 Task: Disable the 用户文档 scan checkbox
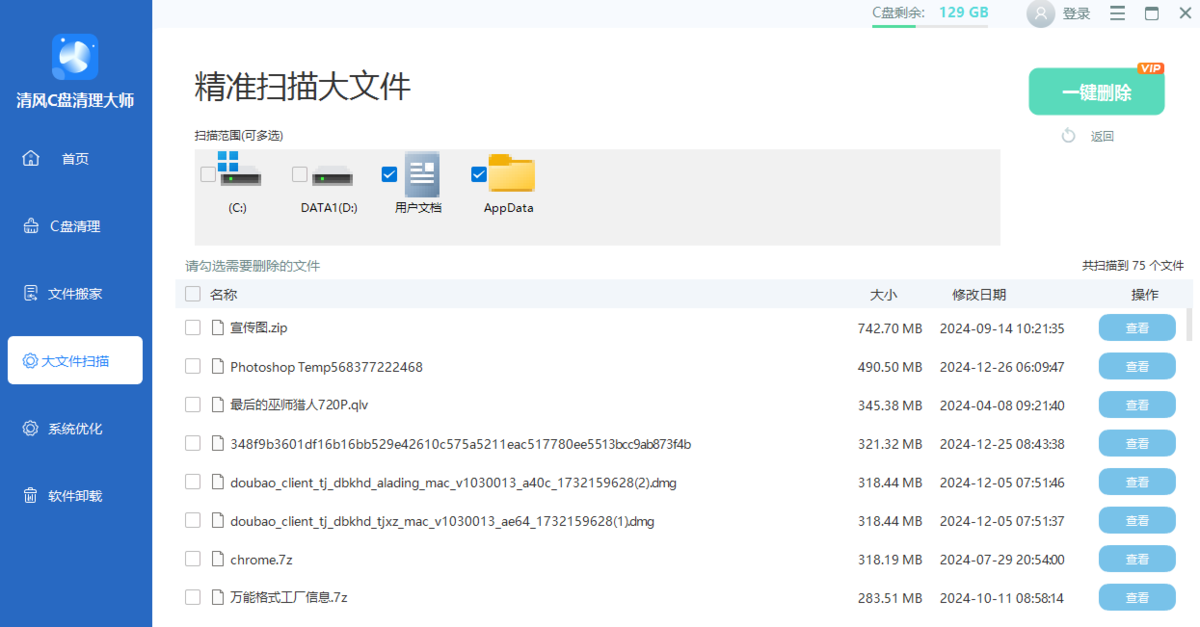coord(388,173)
